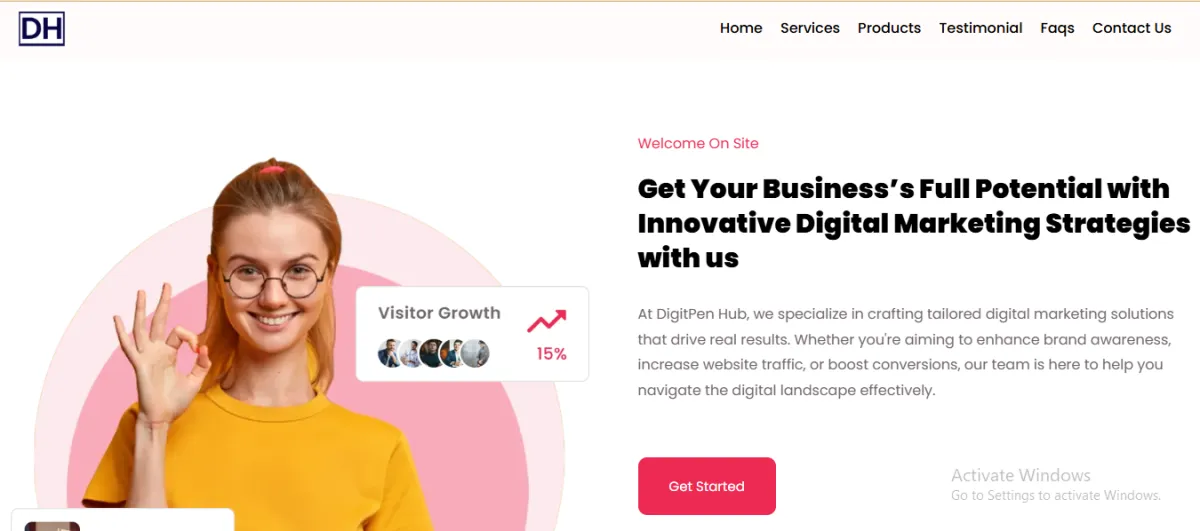Click the fourth avatar in Visitor Growth card
Viewport: 1200px width, 531px height.
coord(454,353)
